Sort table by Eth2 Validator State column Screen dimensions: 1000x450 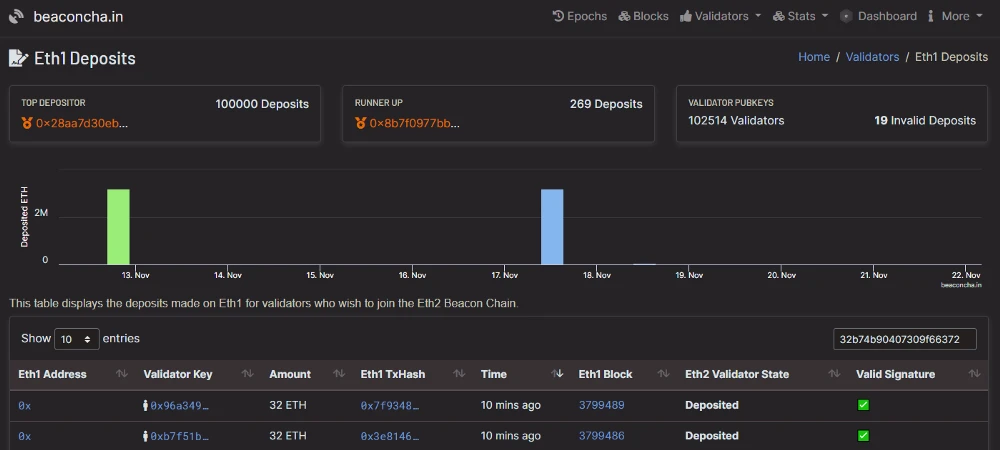click(x=762, y=374)
